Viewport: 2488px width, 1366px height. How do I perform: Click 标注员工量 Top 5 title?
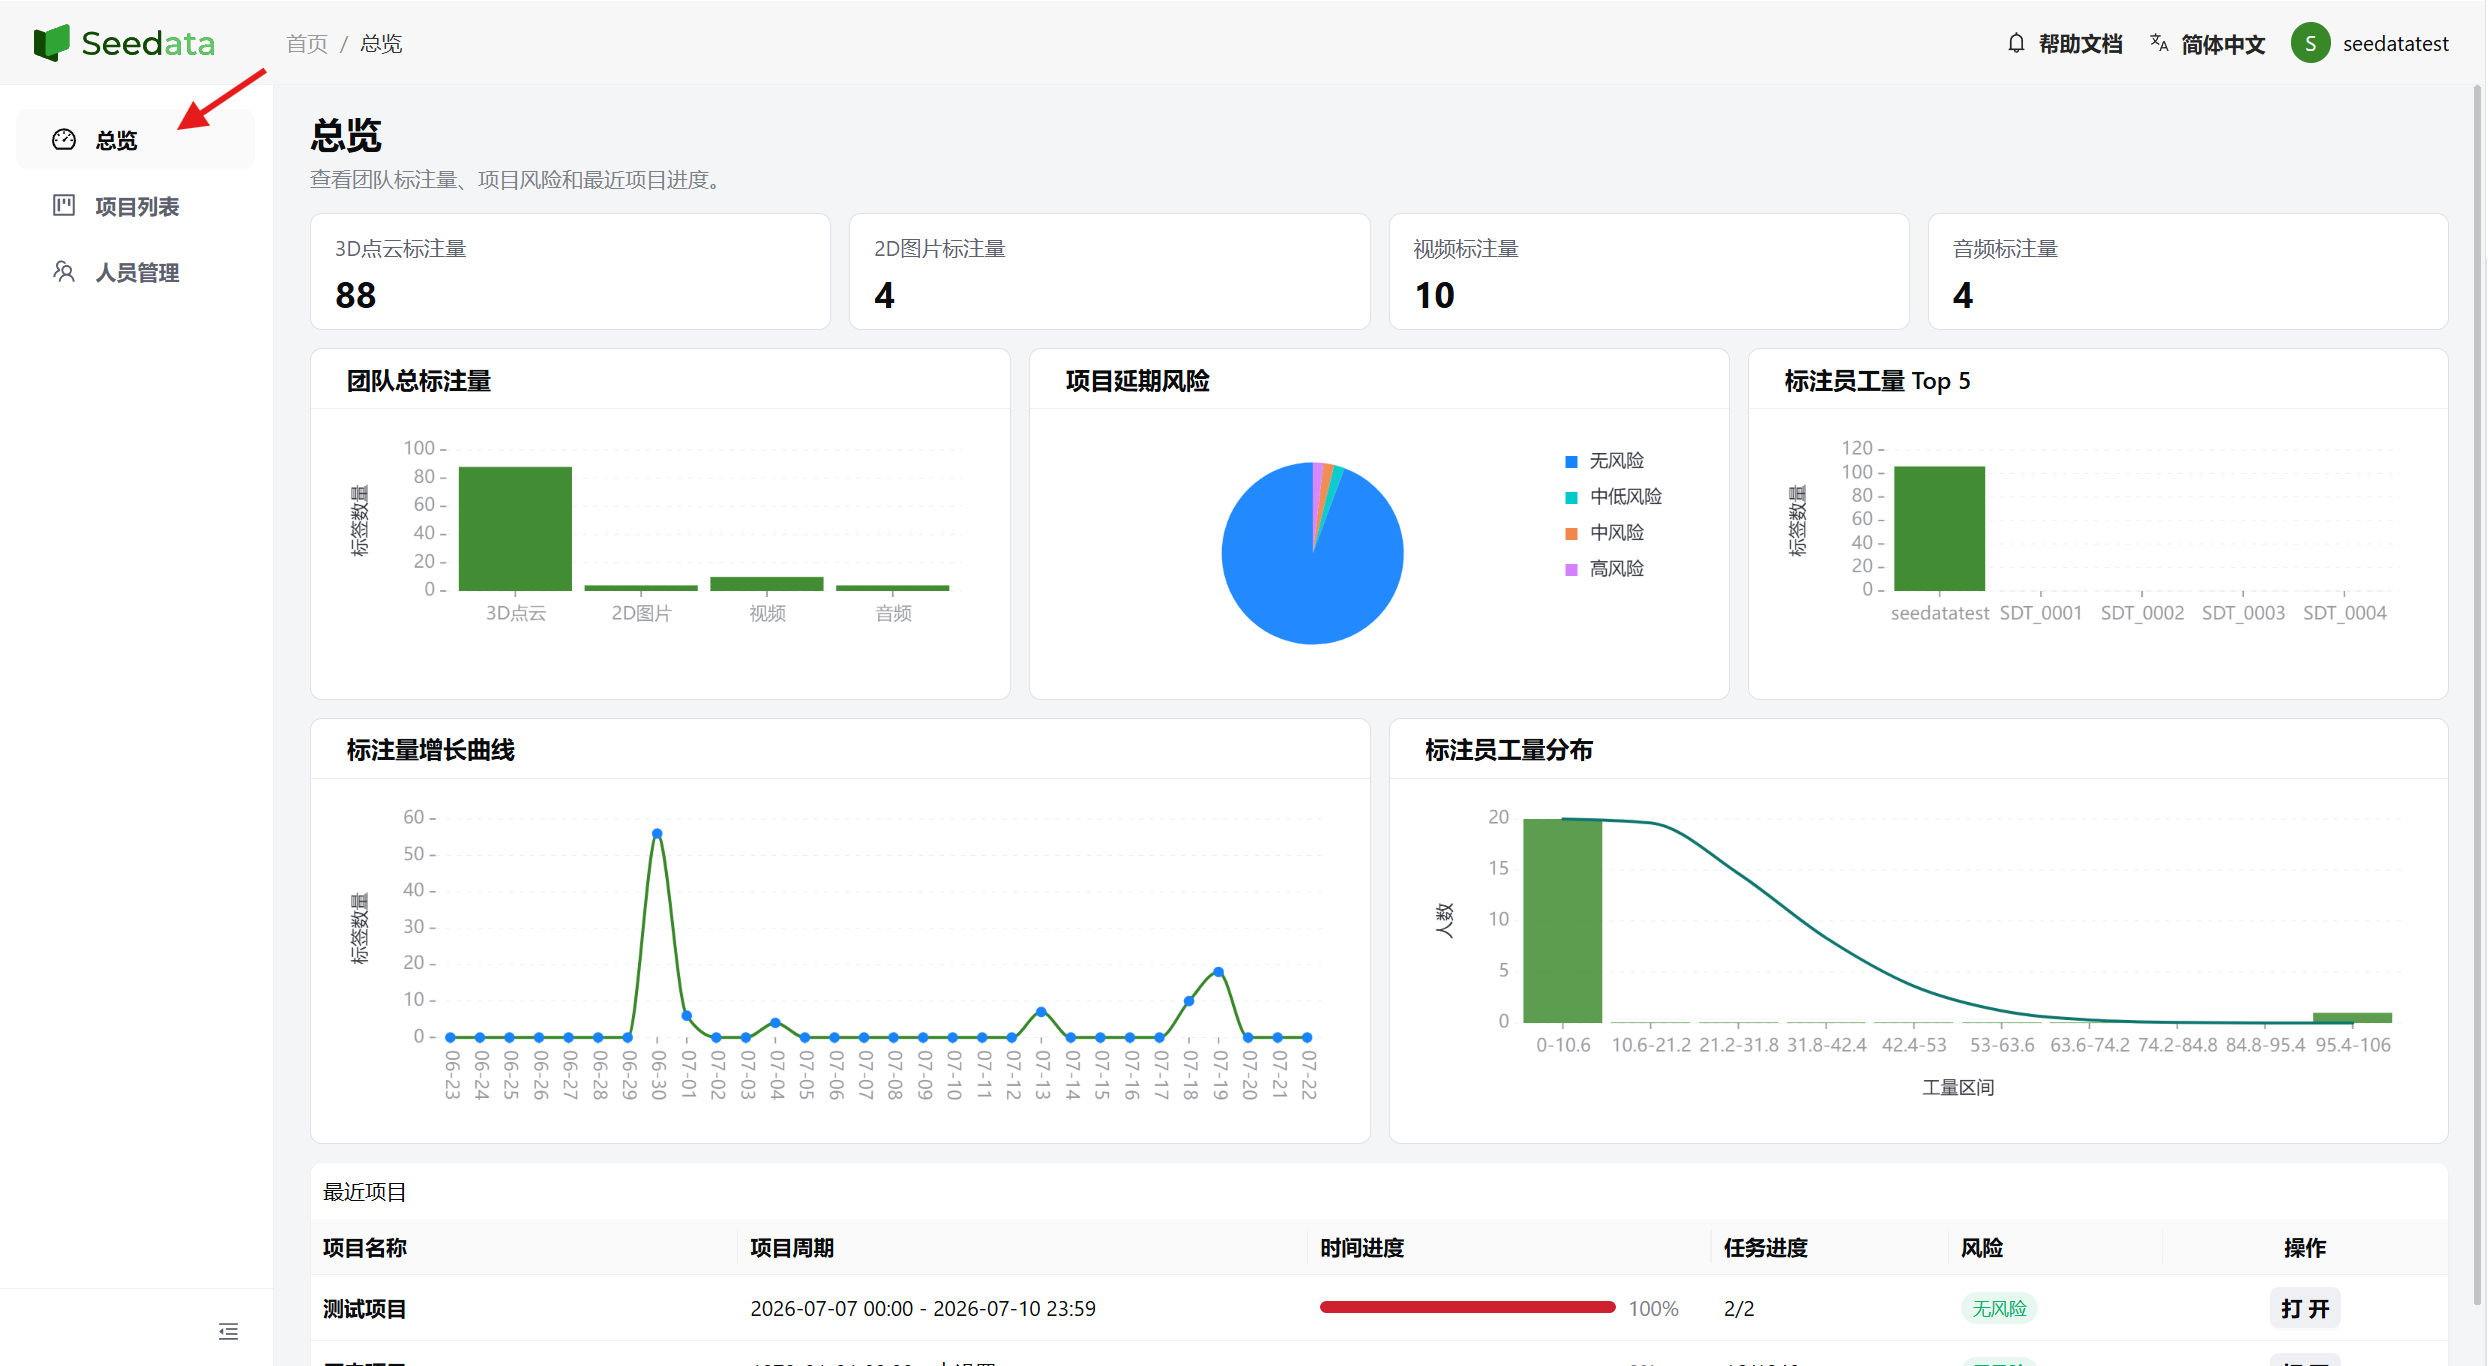coord(1877,381)
